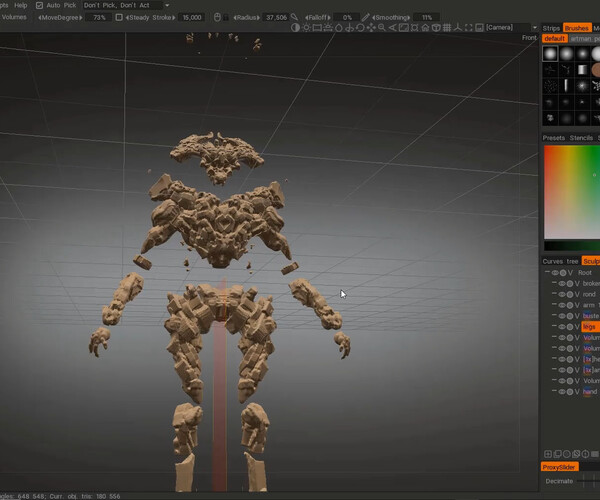
Task: Collapse the buste tree node
Action: point(554,316)
